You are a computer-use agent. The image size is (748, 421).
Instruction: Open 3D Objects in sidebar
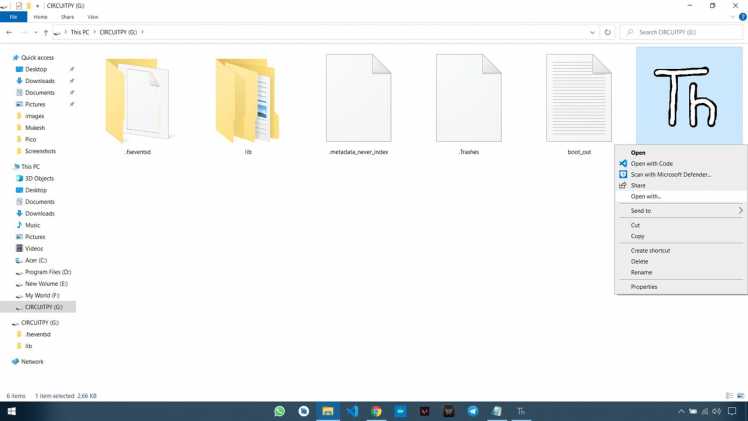[x=39, y=178]
